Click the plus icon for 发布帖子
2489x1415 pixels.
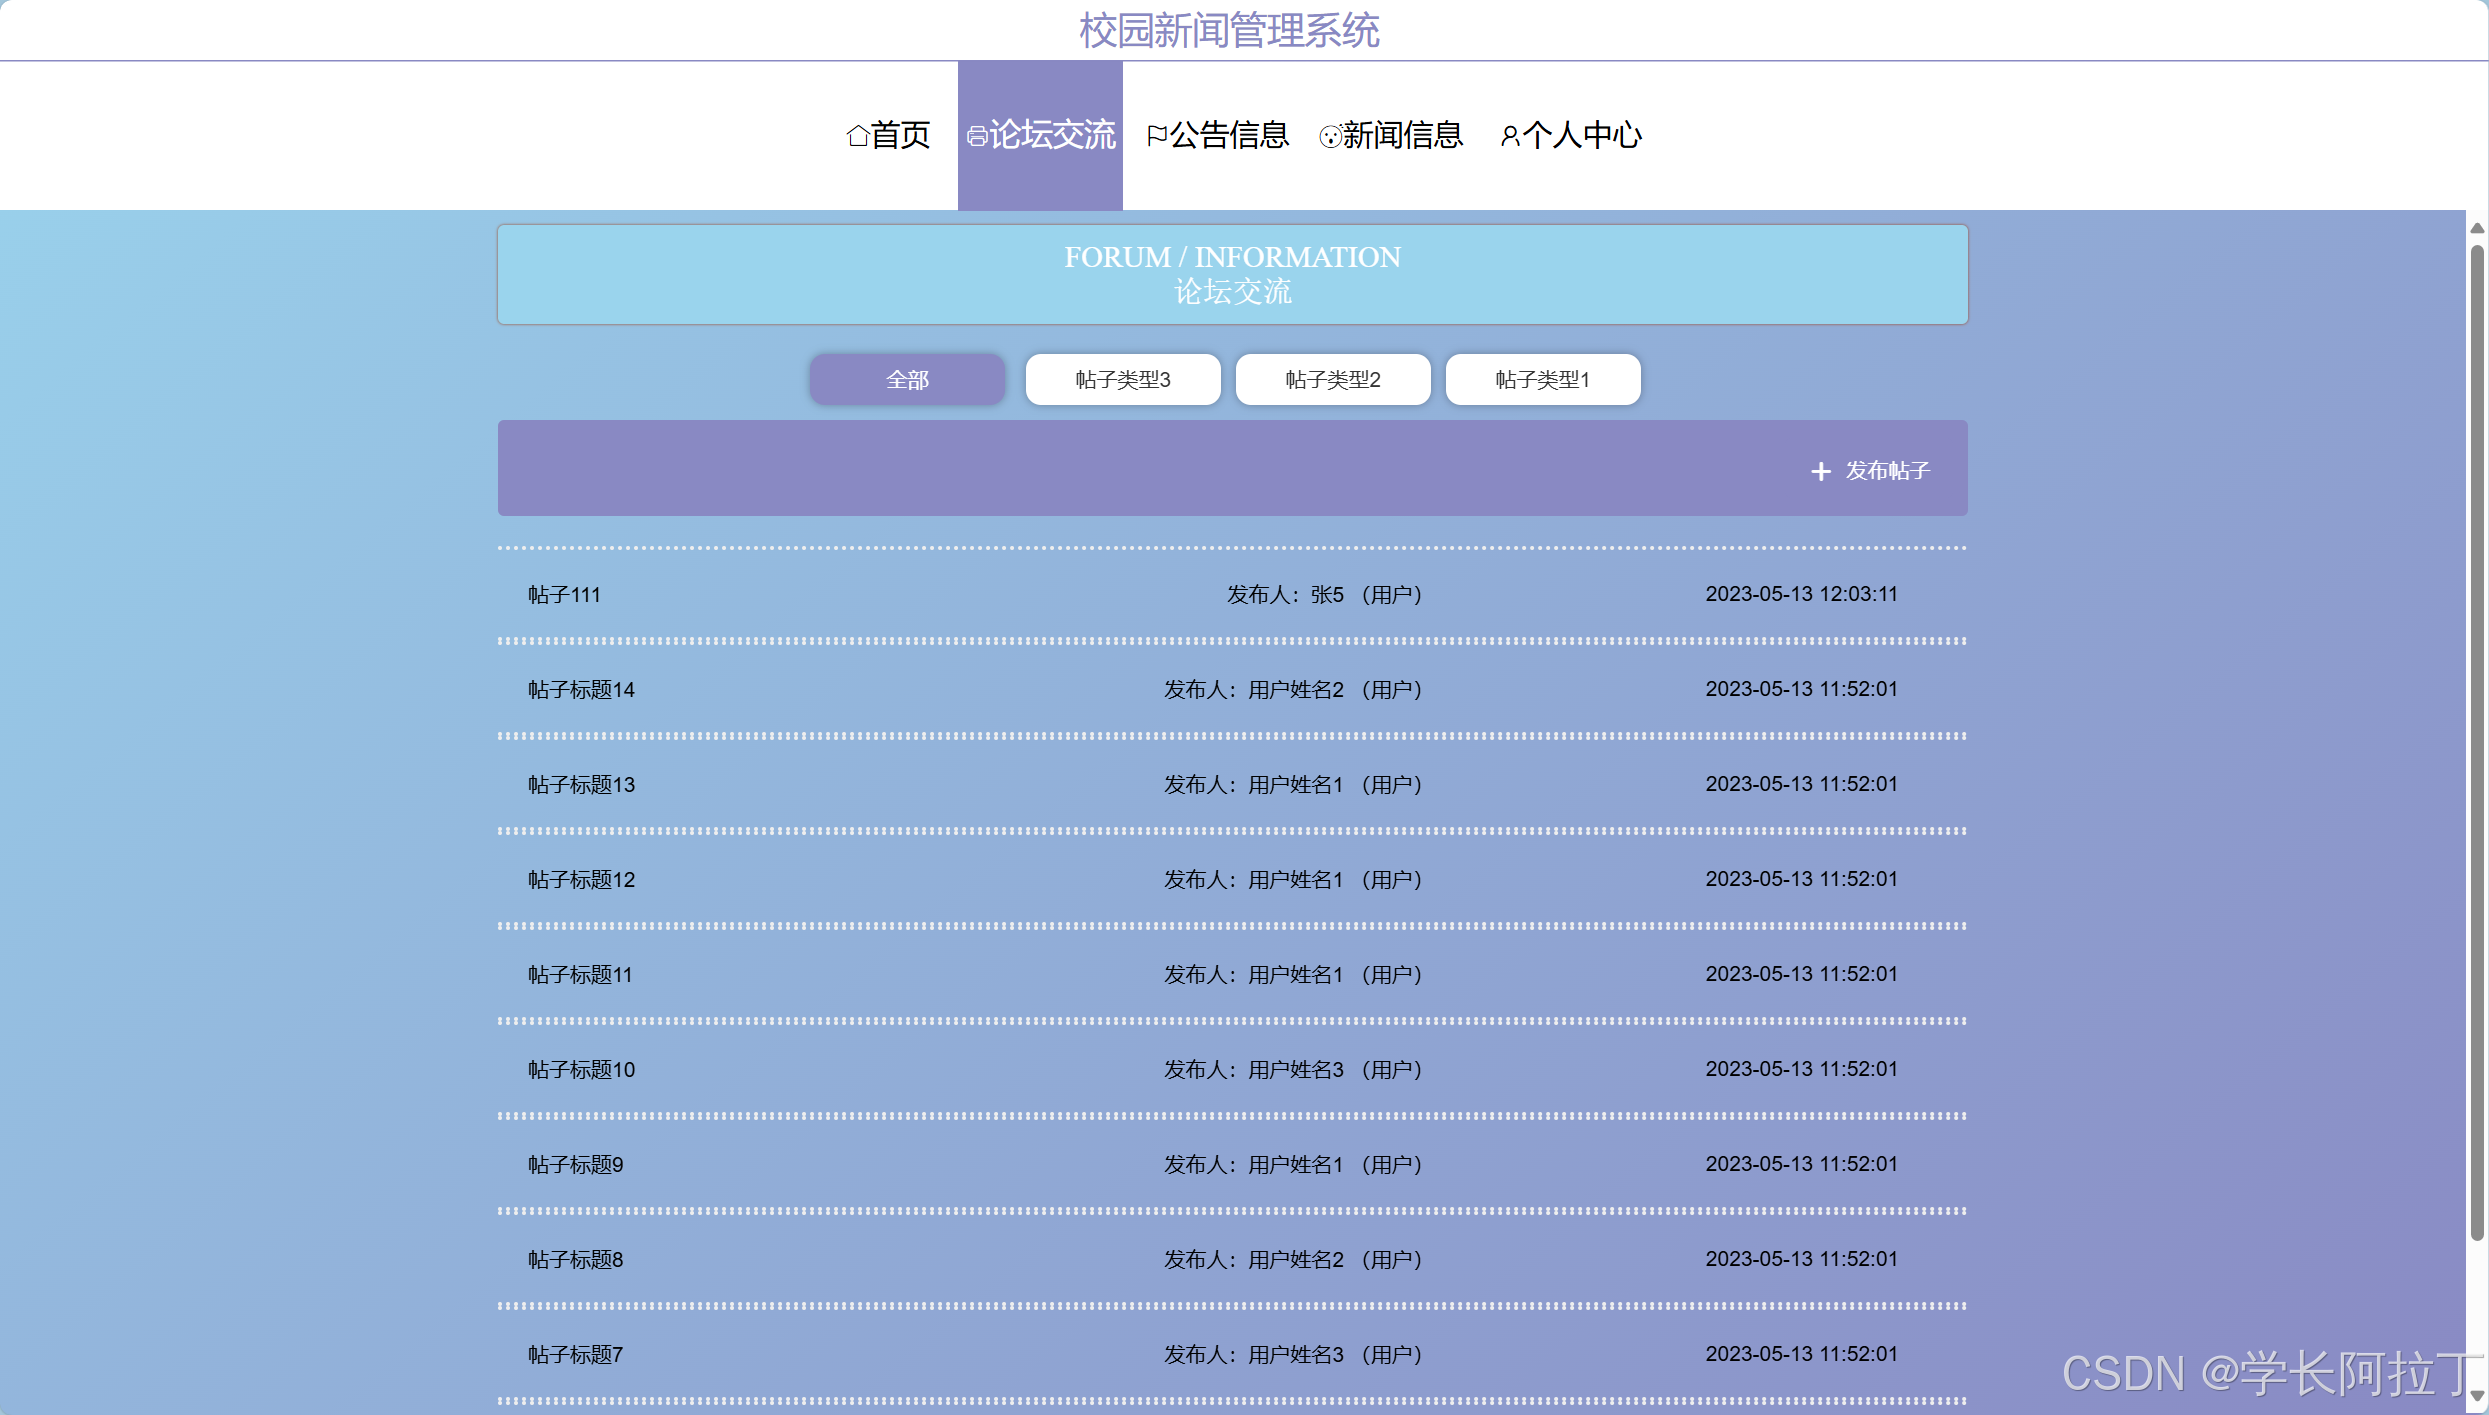click(x=1821, y=471)
